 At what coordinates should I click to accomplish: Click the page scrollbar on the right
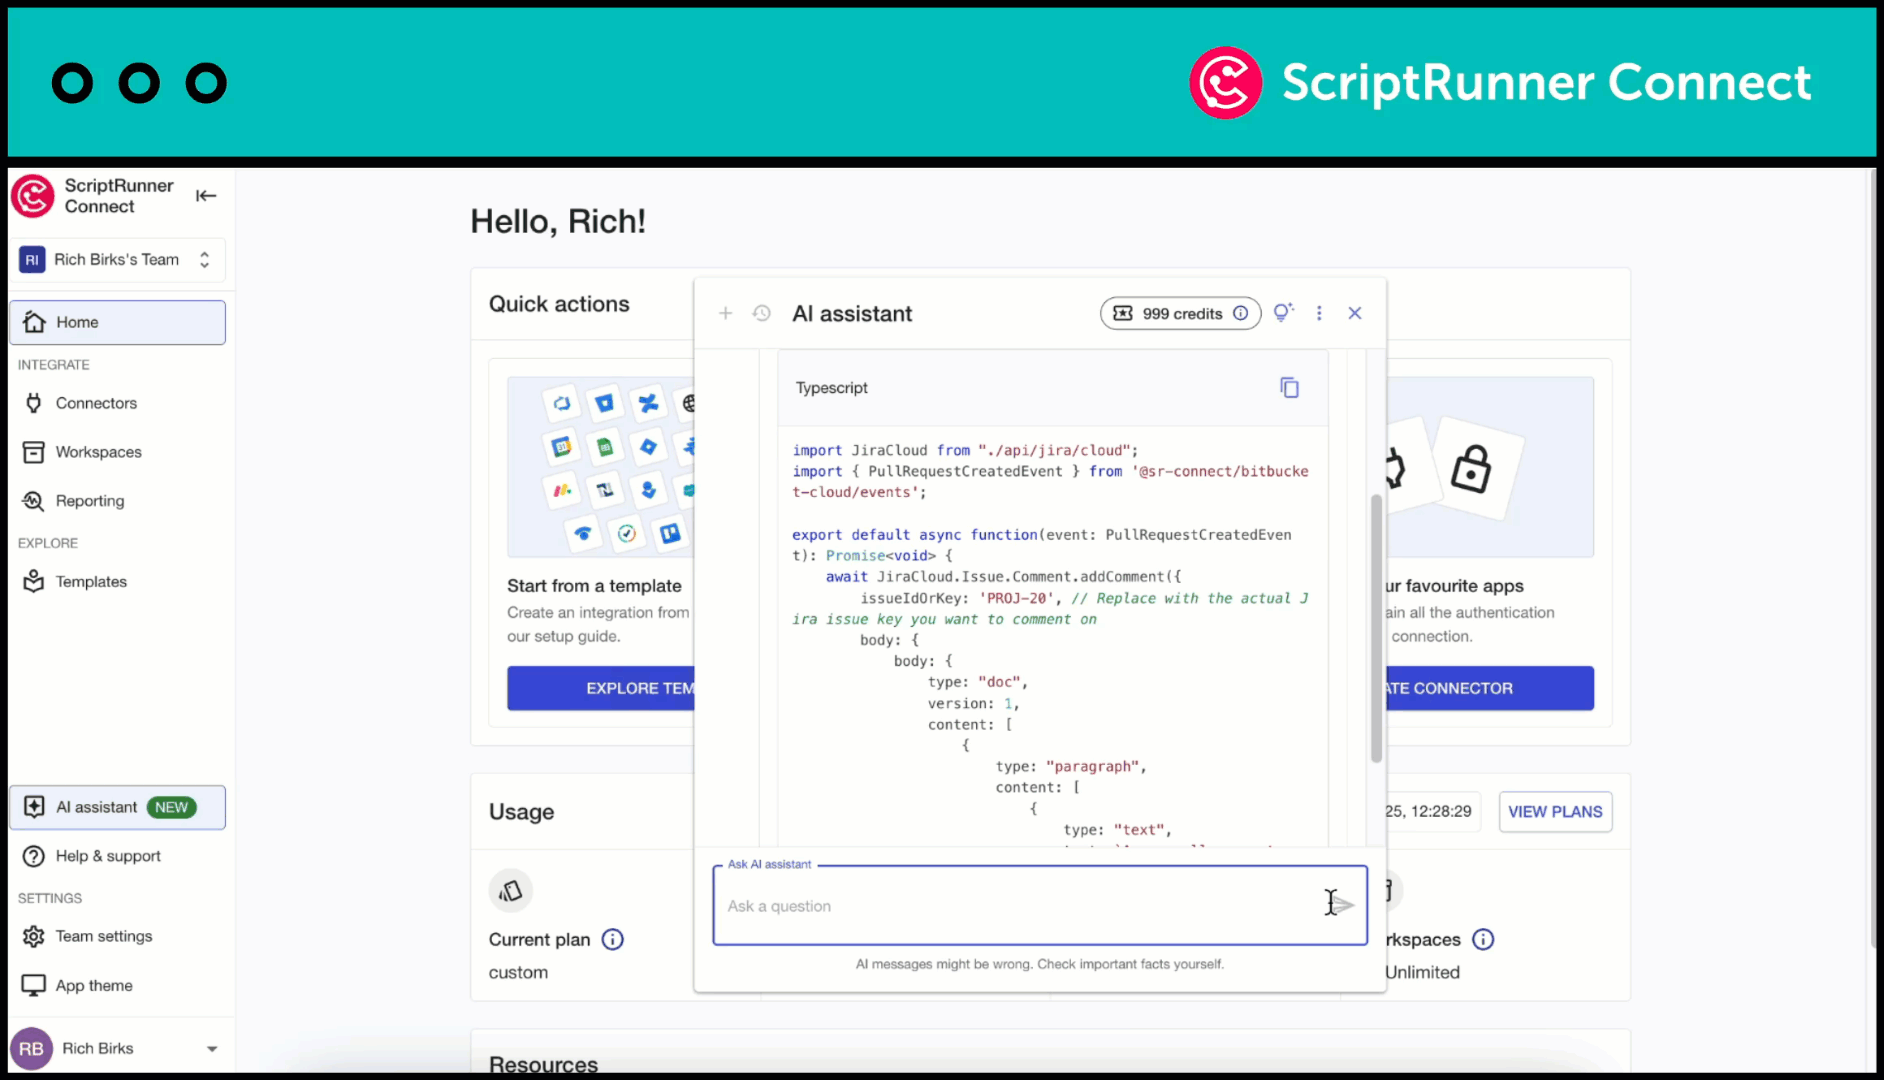tap(1872, 558)
